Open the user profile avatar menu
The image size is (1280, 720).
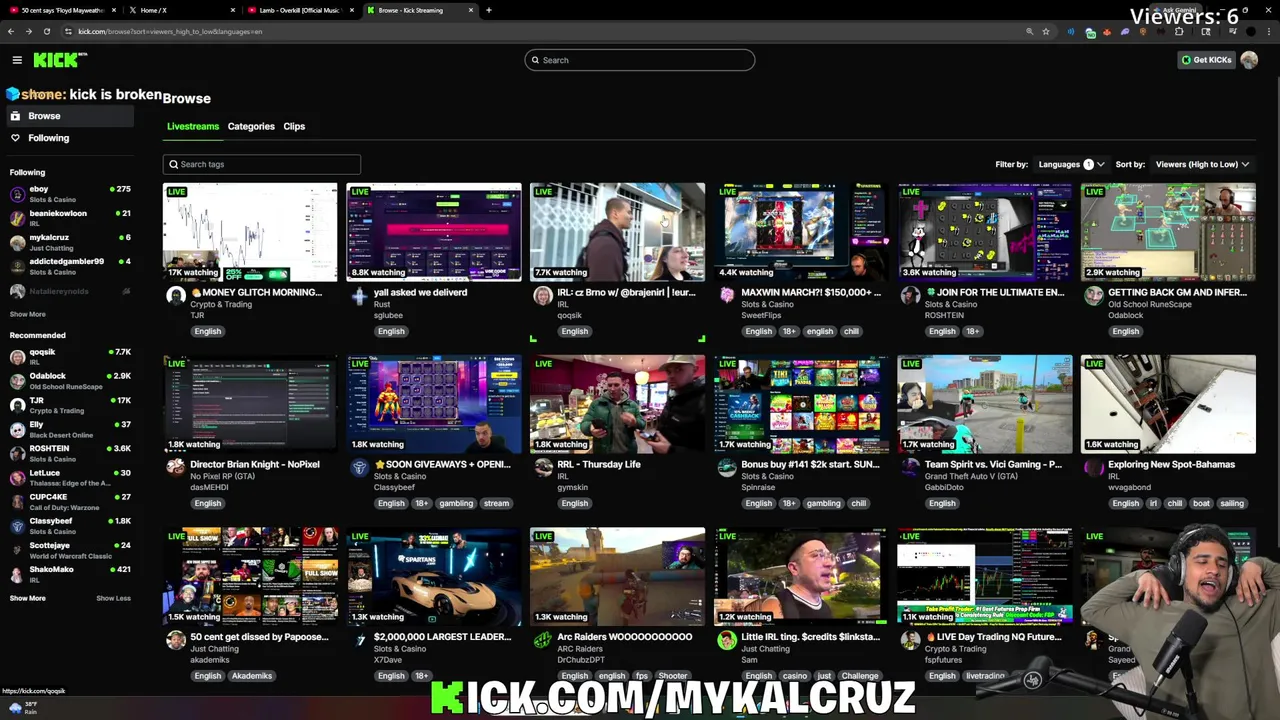point(1249,60)
